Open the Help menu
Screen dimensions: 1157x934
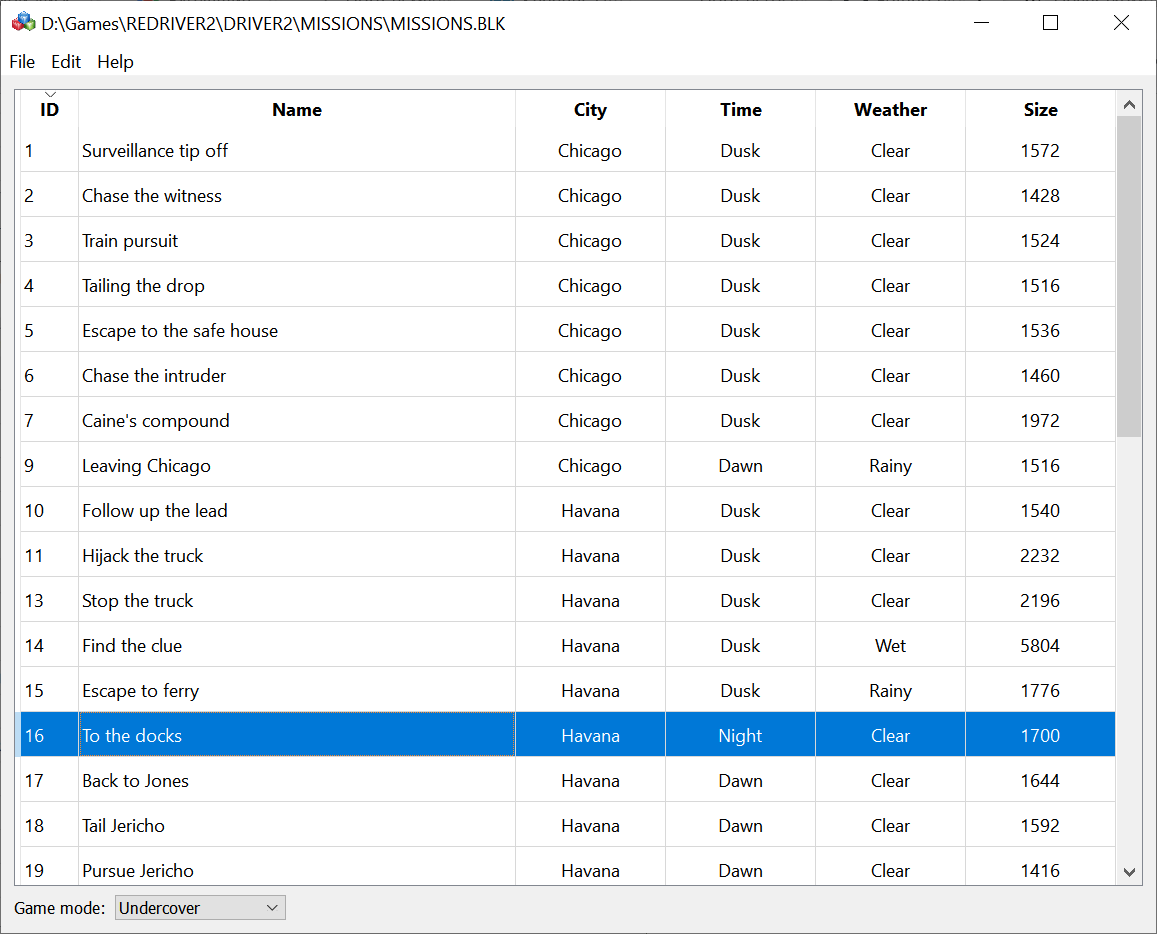(x=115, y=62)
